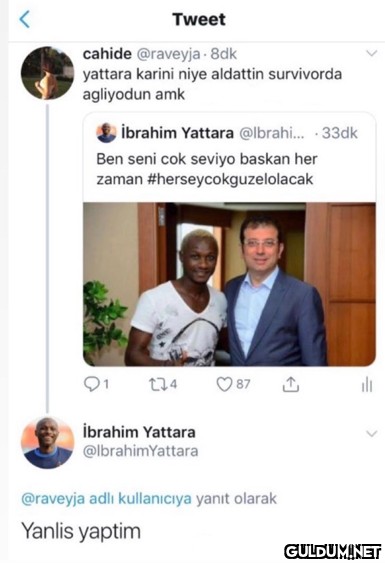Open @IbrahimYattara handle under reply name
The width and height of the screenshot is (385, 563).
pyautogui.click(x=140, y=451)
